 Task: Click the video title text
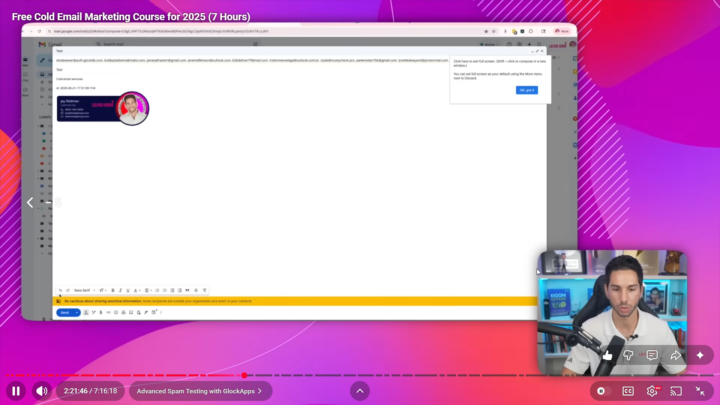click(x=131, y=17)
